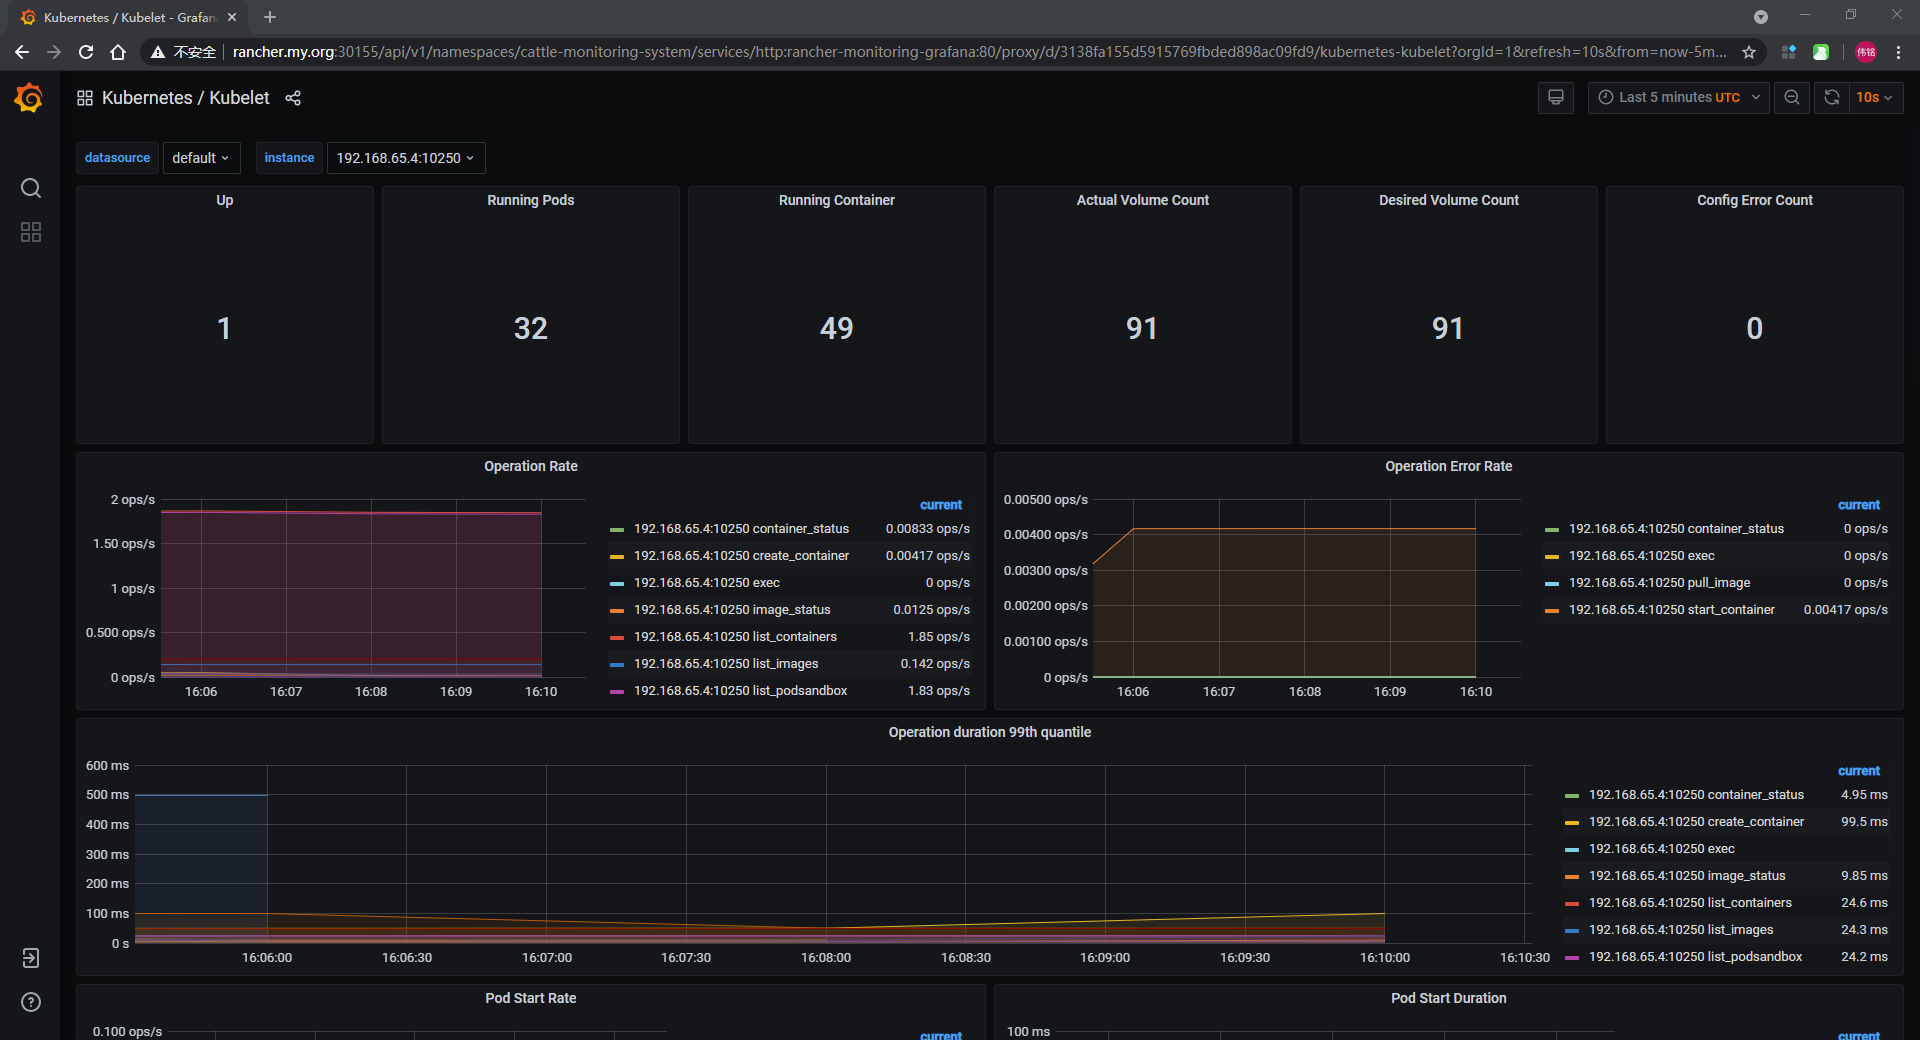Open the browser profile avatar
Viewport: 1920px width, 1040px height.
[1866, 52]
